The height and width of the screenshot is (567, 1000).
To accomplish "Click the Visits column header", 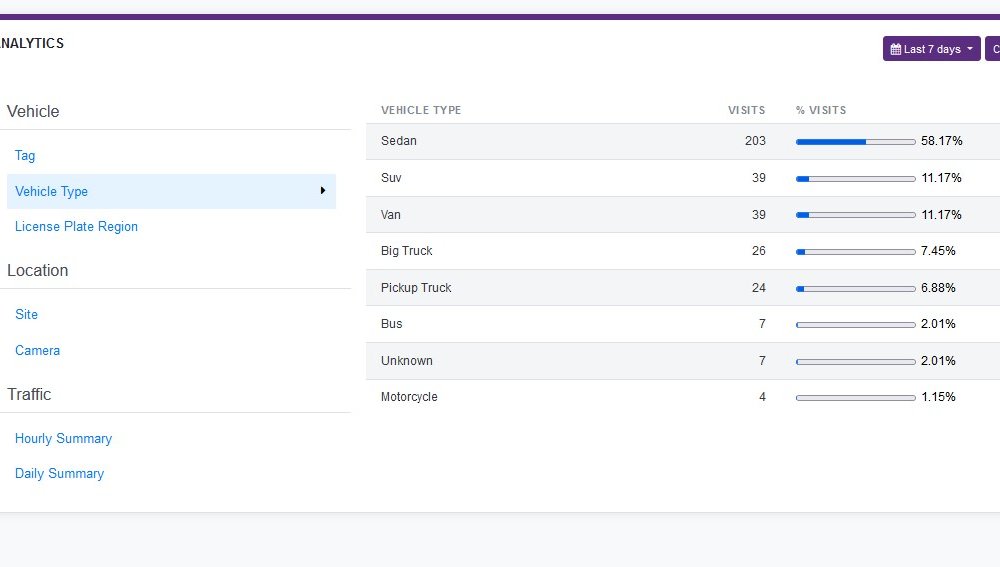I will coord(746,110).
